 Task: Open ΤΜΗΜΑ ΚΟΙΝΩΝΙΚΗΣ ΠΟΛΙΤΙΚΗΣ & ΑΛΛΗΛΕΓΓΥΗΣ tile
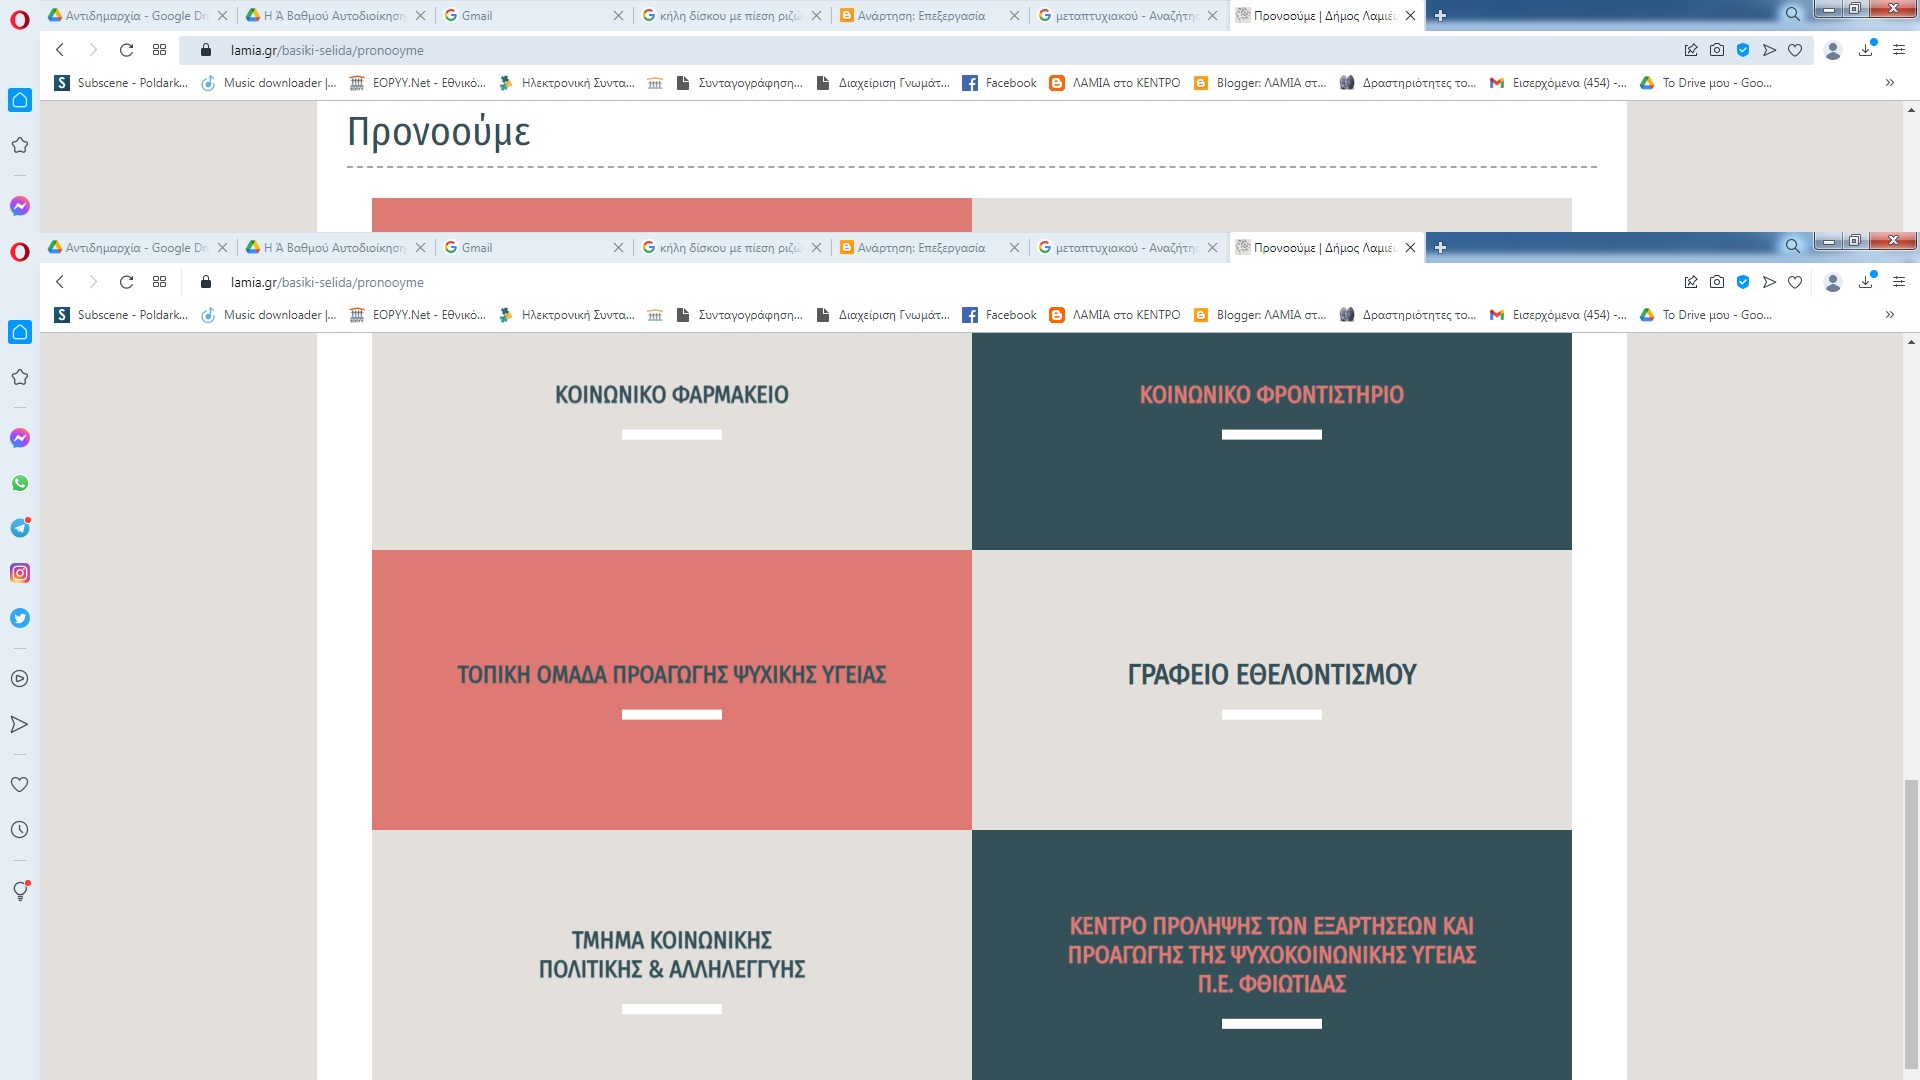tap(671, 955)
